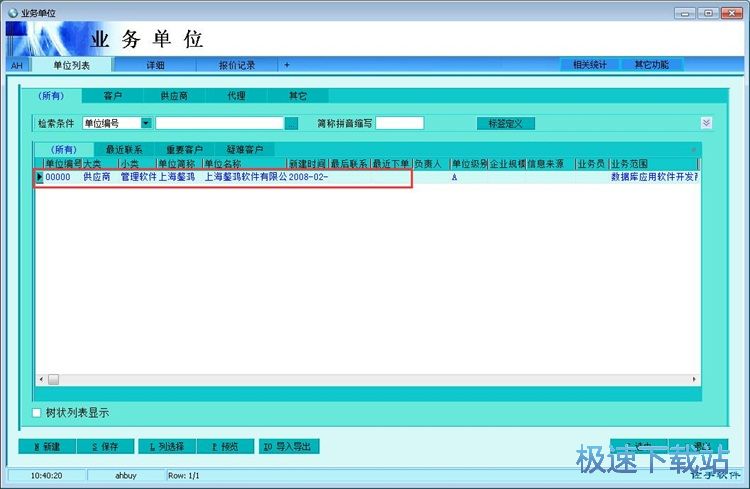Sort by the 最近下单 column header
This screenshot has height=489, width=750.
pyautogui.click(x=391, y=164)
